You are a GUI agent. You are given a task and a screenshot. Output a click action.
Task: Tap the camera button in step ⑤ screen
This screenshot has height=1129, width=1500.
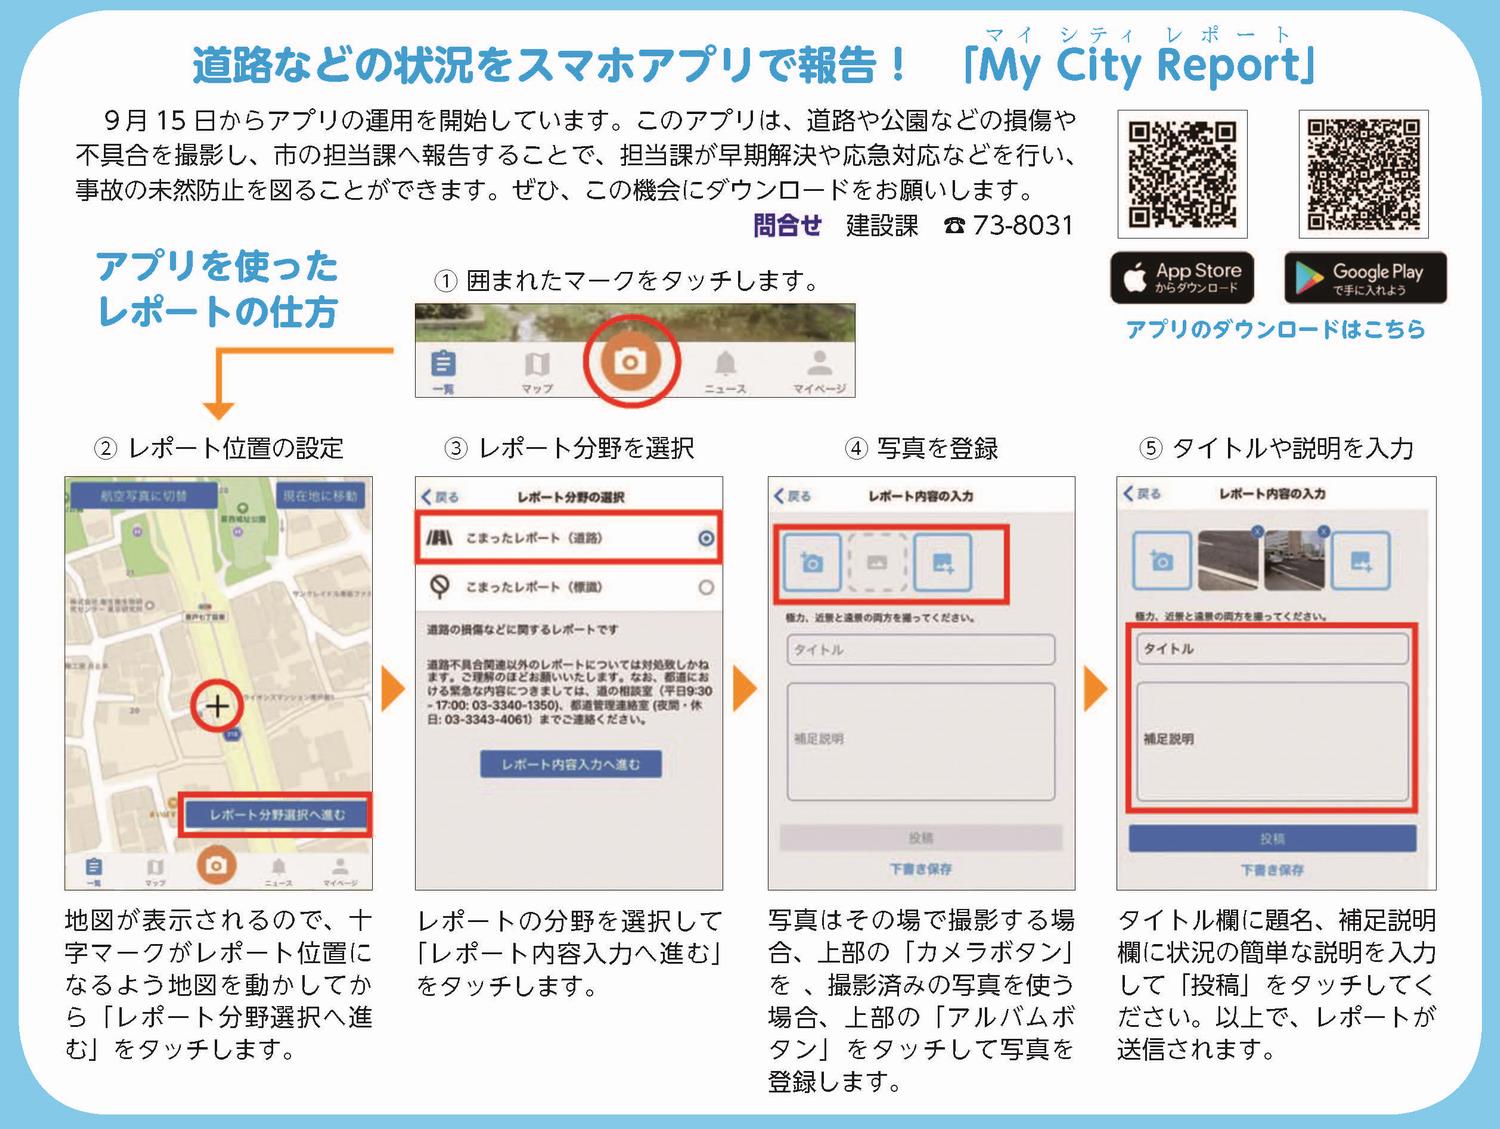[1161, 560]
